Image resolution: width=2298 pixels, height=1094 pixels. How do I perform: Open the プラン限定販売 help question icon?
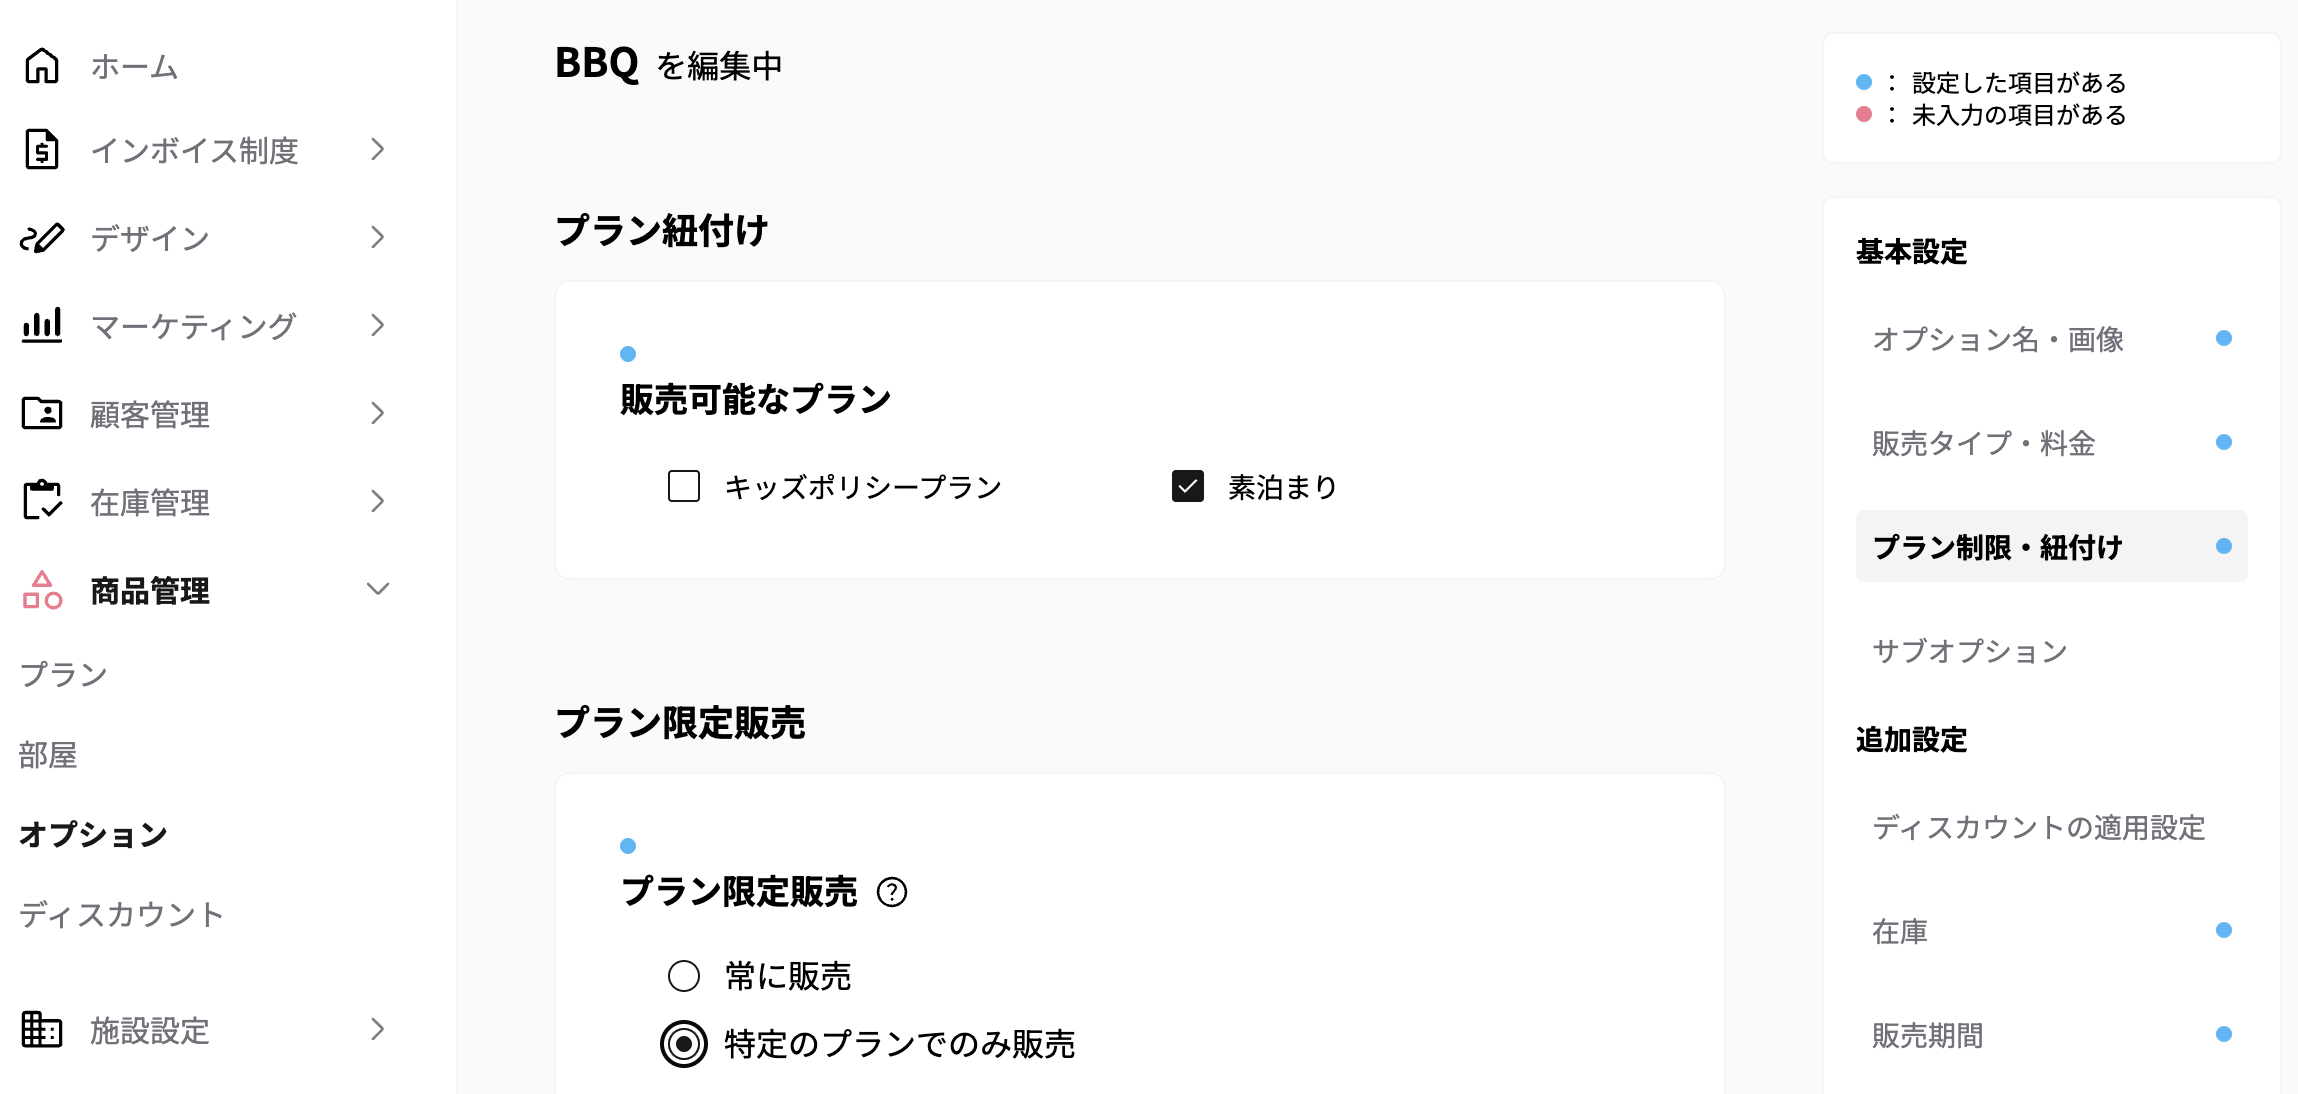(x=893, y=894)
